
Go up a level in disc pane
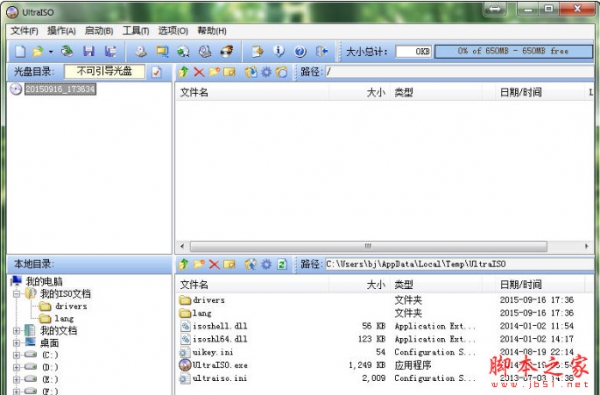(184, 72)
